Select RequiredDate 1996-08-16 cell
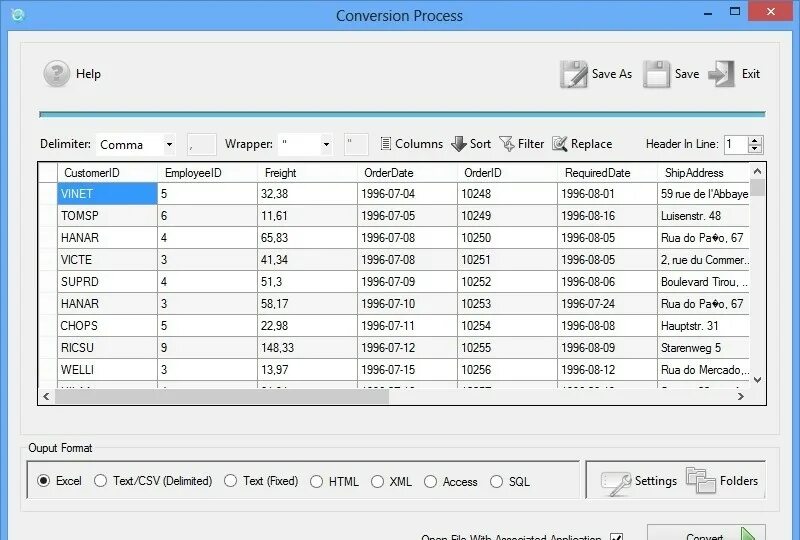The image size is (800, 540). (x=607, y=216)
